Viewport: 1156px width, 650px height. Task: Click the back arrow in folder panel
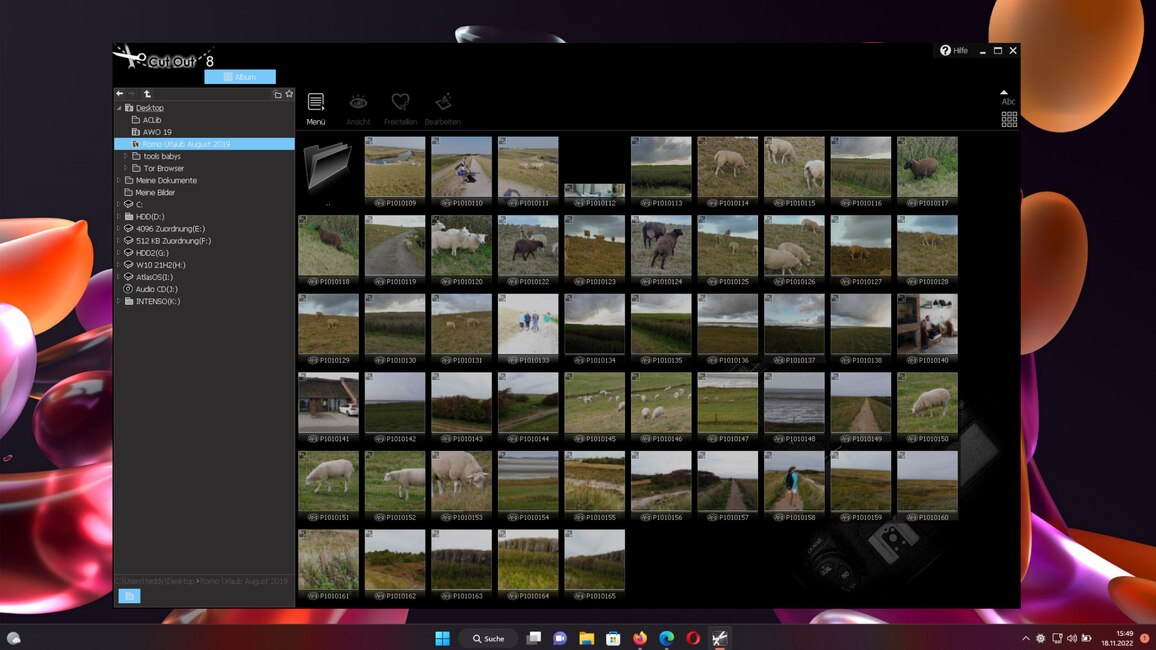tap(120, 94)
